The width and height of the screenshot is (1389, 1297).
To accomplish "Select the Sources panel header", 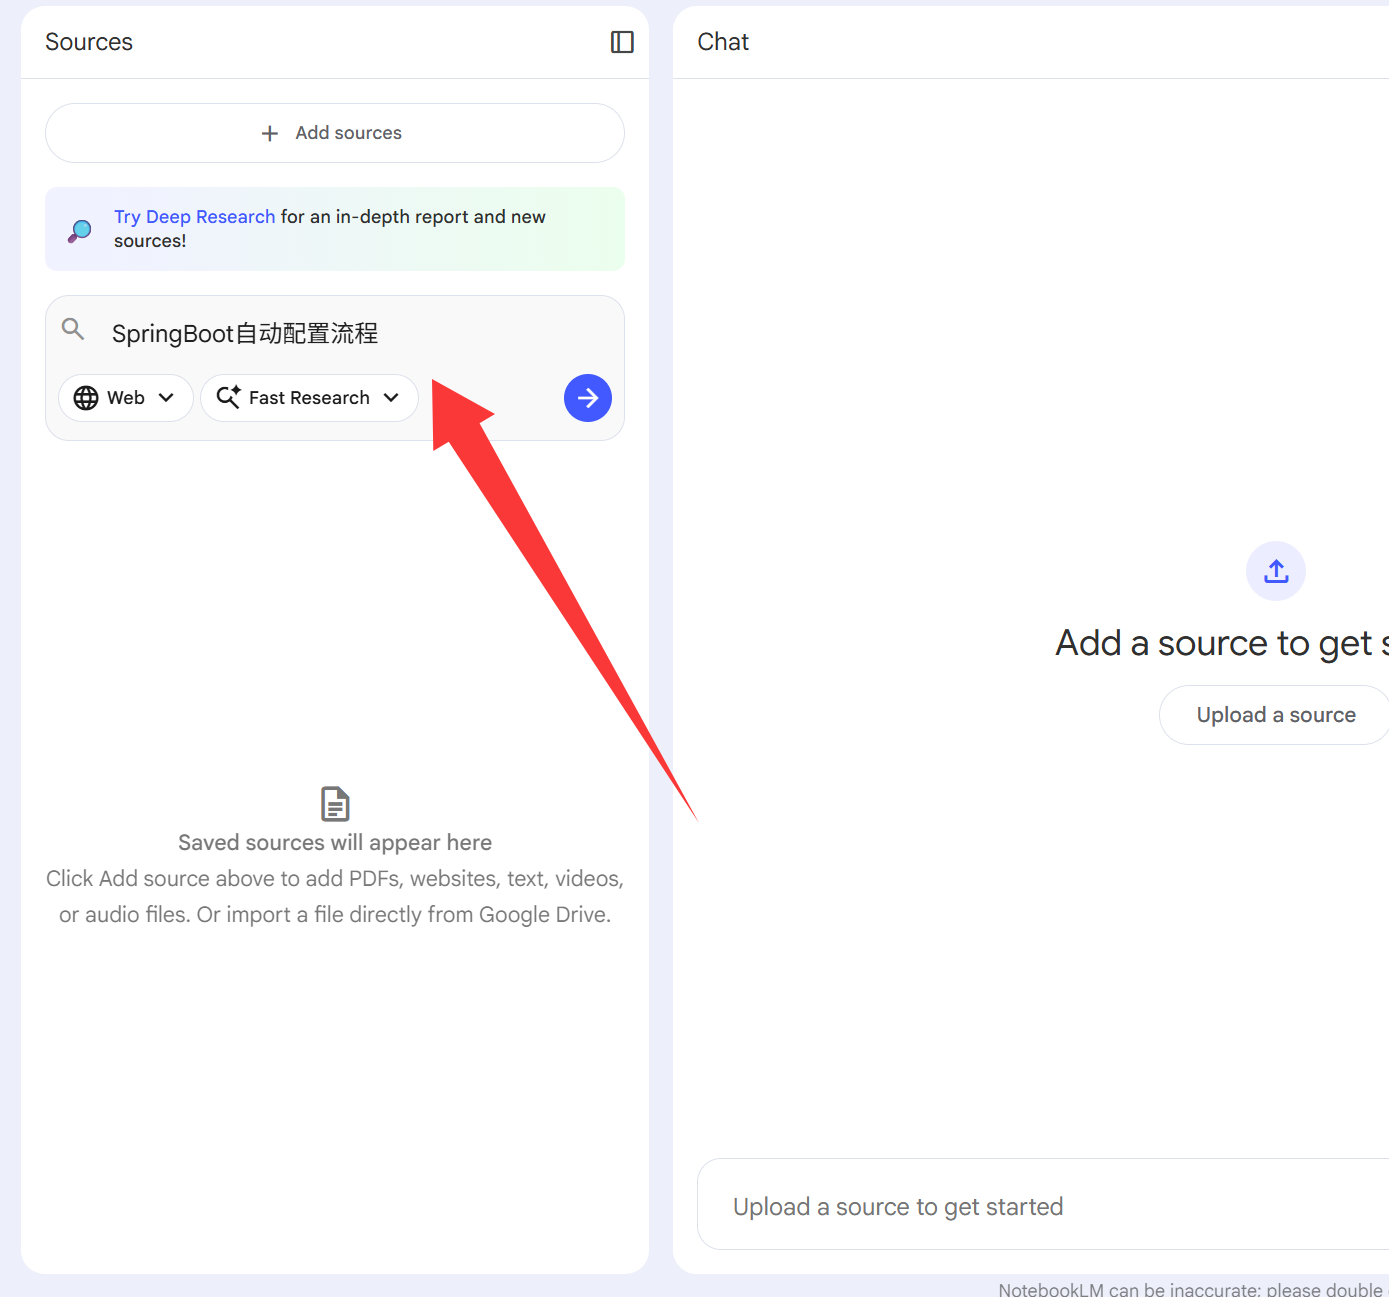I will click(89, 42).
